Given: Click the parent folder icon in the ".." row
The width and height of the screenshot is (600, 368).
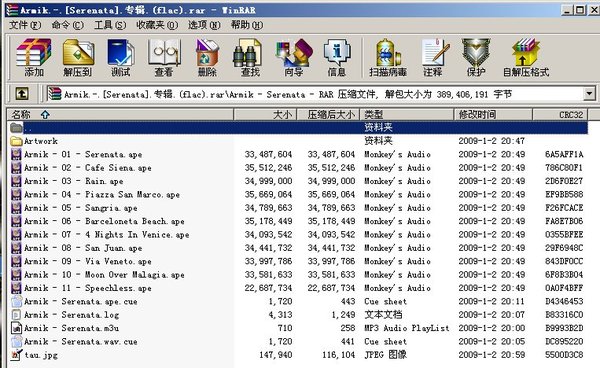Looking at the screenshot, I should pos(16,128).
